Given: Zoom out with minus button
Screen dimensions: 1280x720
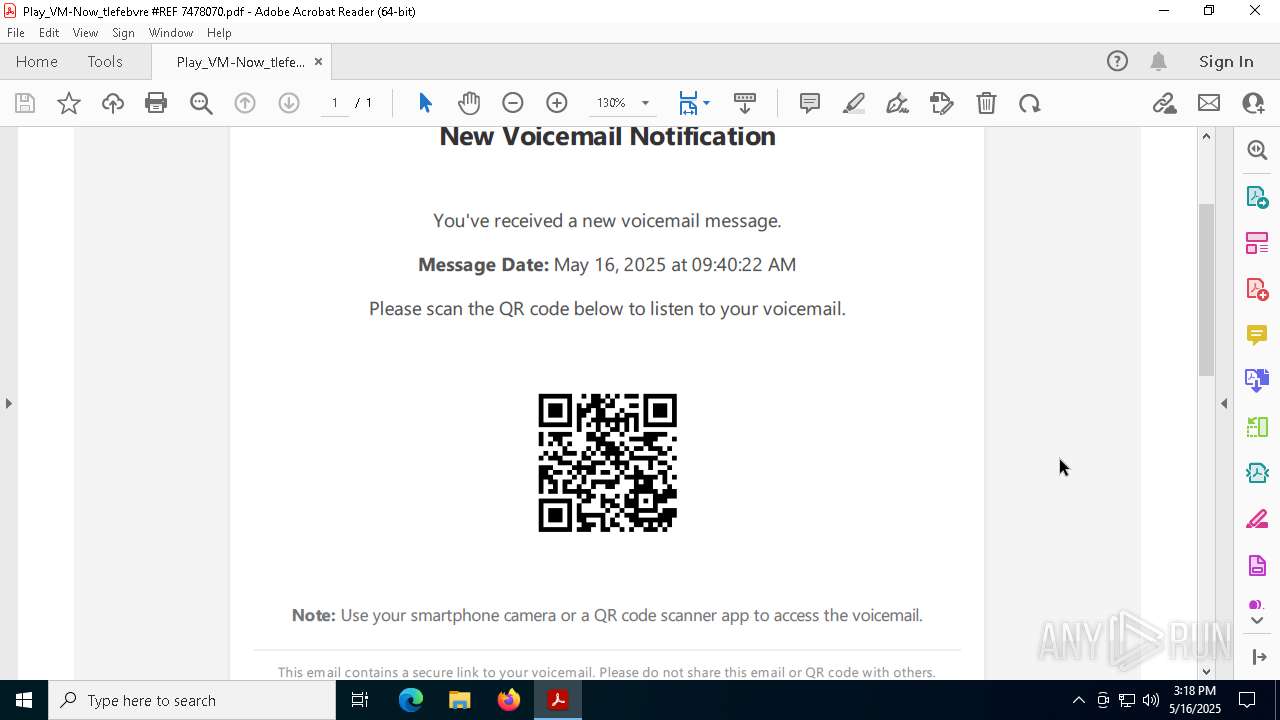Looking at the screenshot, I should pos(513,103).
